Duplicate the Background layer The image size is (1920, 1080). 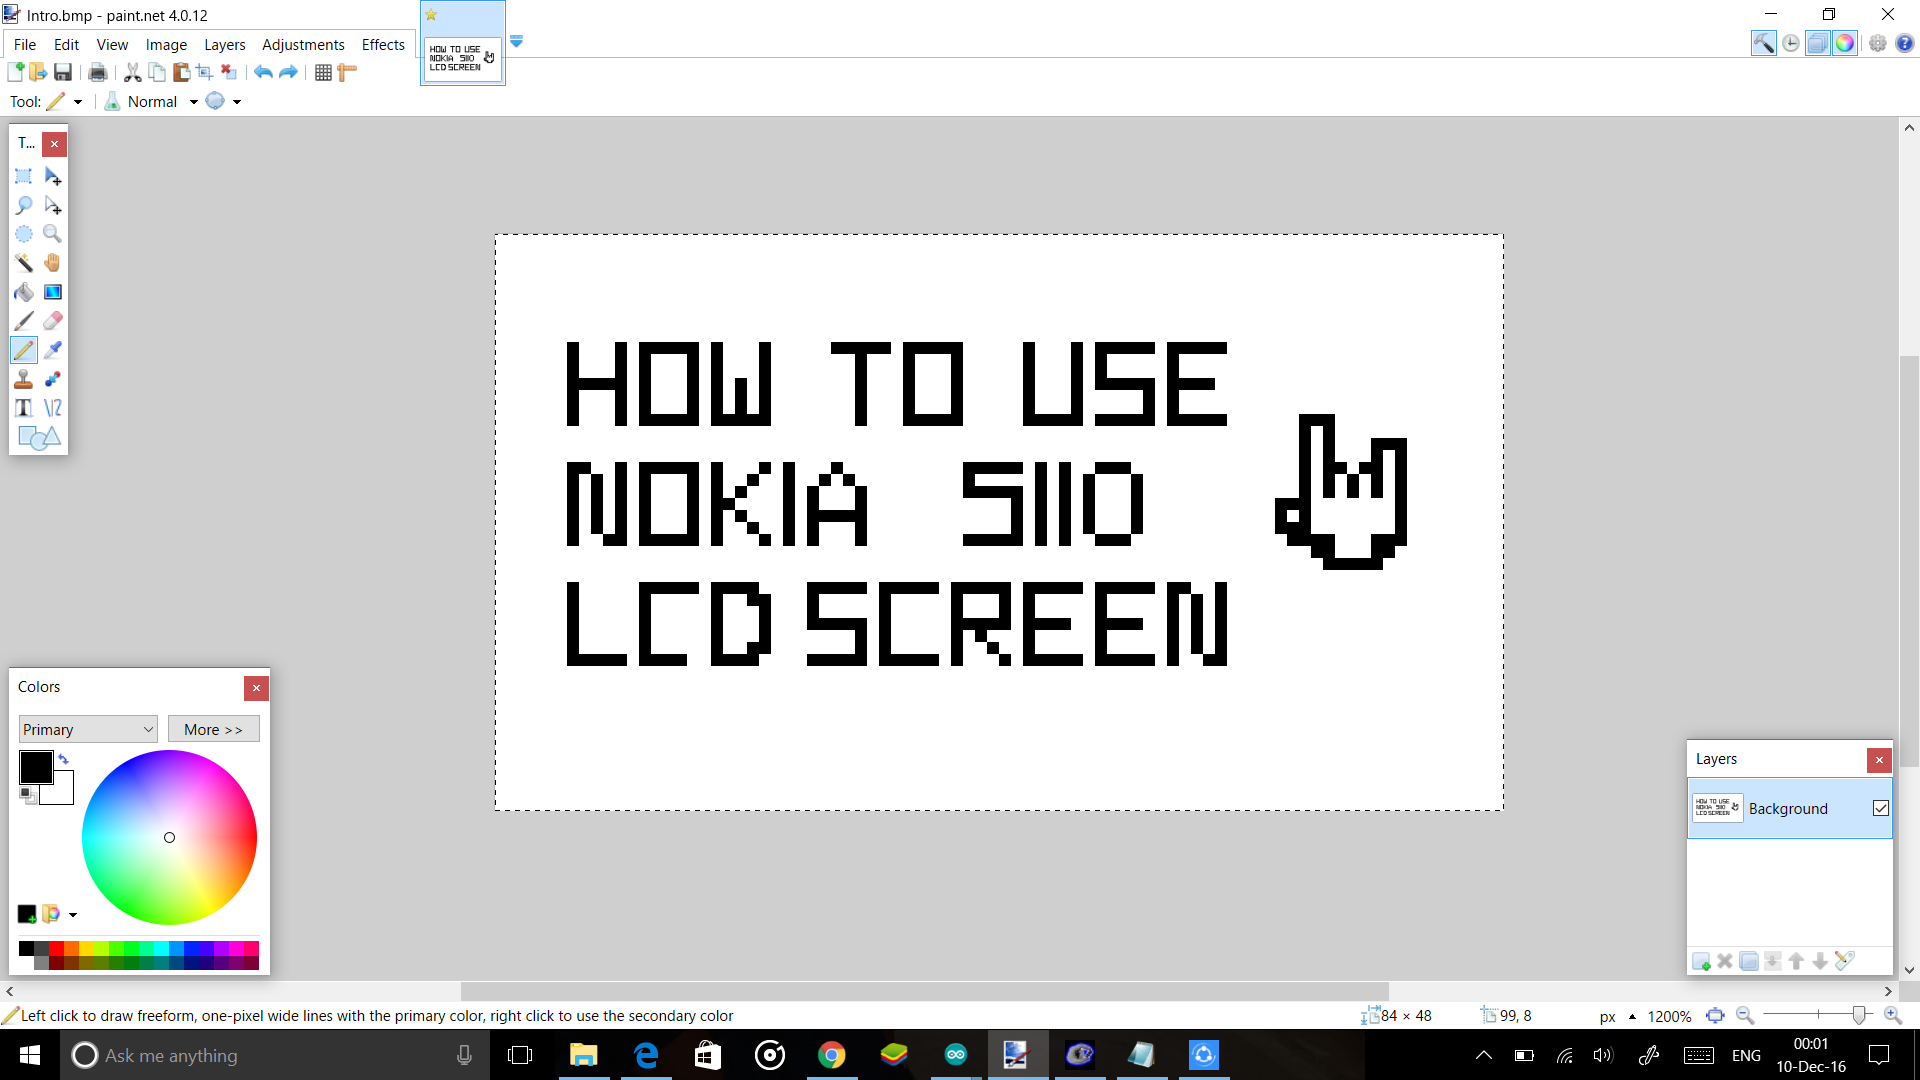1748,961
